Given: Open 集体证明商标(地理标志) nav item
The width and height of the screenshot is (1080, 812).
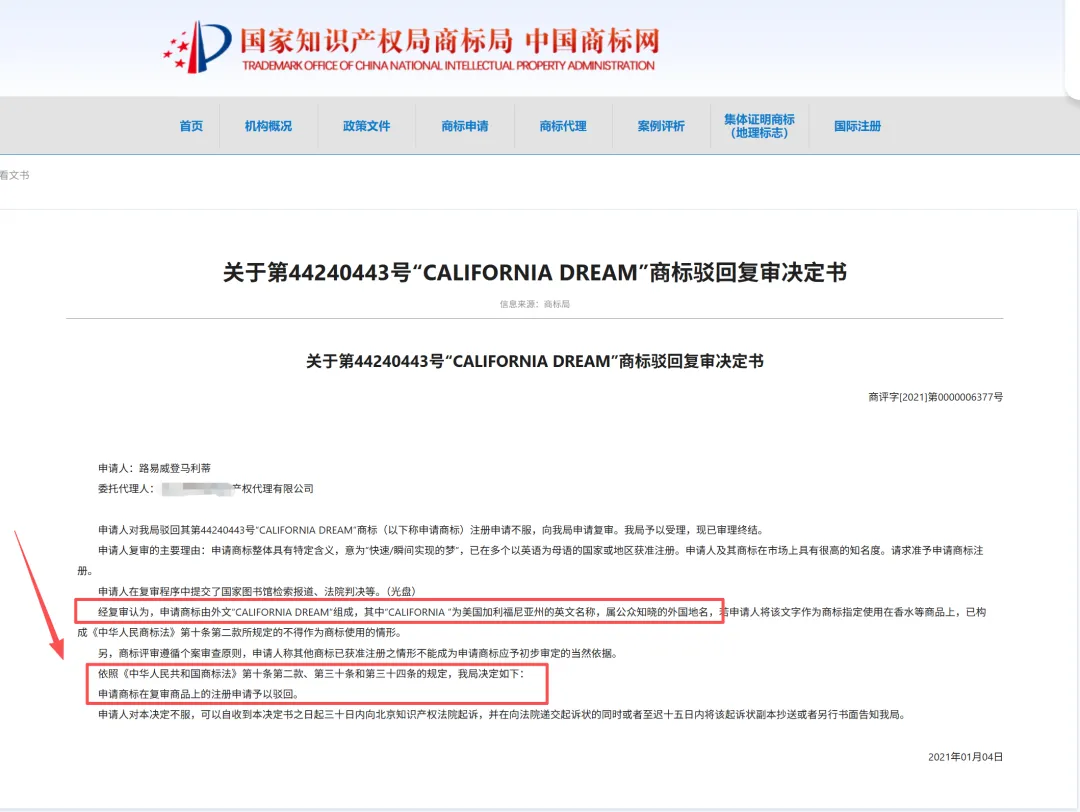Looking at the screenshot, I should point(759,126).
